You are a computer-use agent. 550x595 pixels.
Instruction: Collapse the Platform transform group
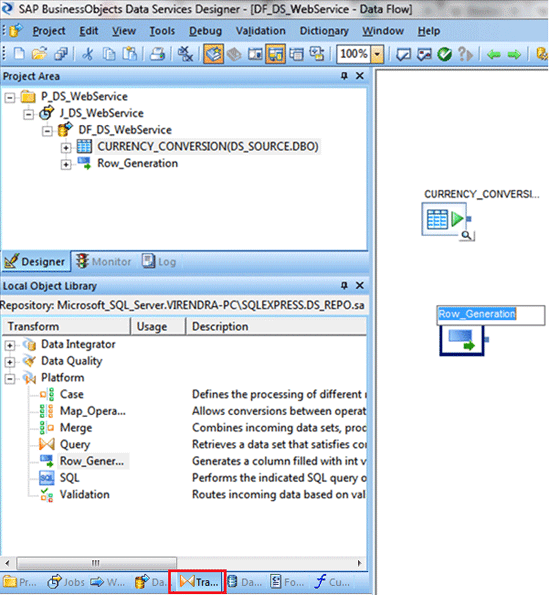pyautogui.click(x=10, y=379)
